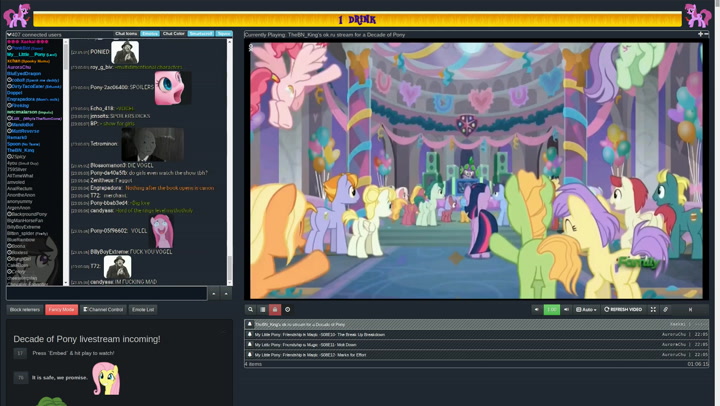This screenshot has height=406, width=720.
Task: Toggle Smartscroll in chat header
Action: click(x=201, y=34)
